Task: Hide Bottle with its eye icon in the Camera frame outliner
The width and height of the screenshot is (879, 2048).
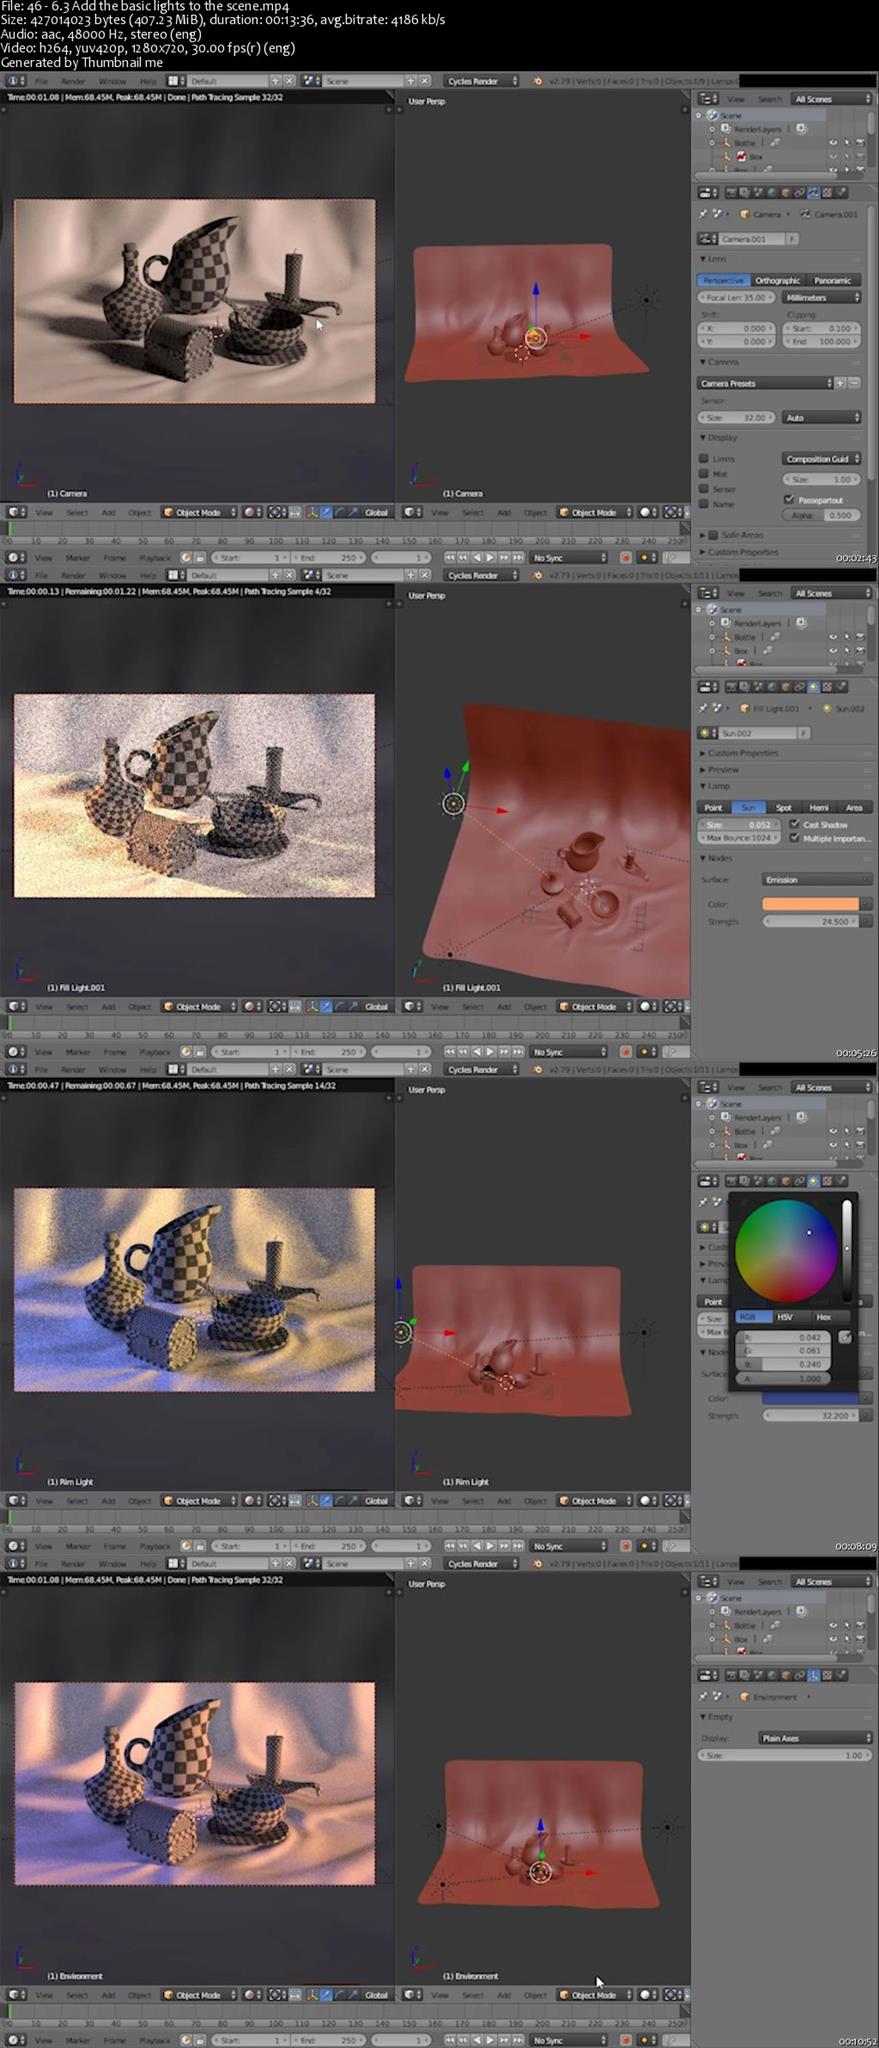Action: (833, 142)
